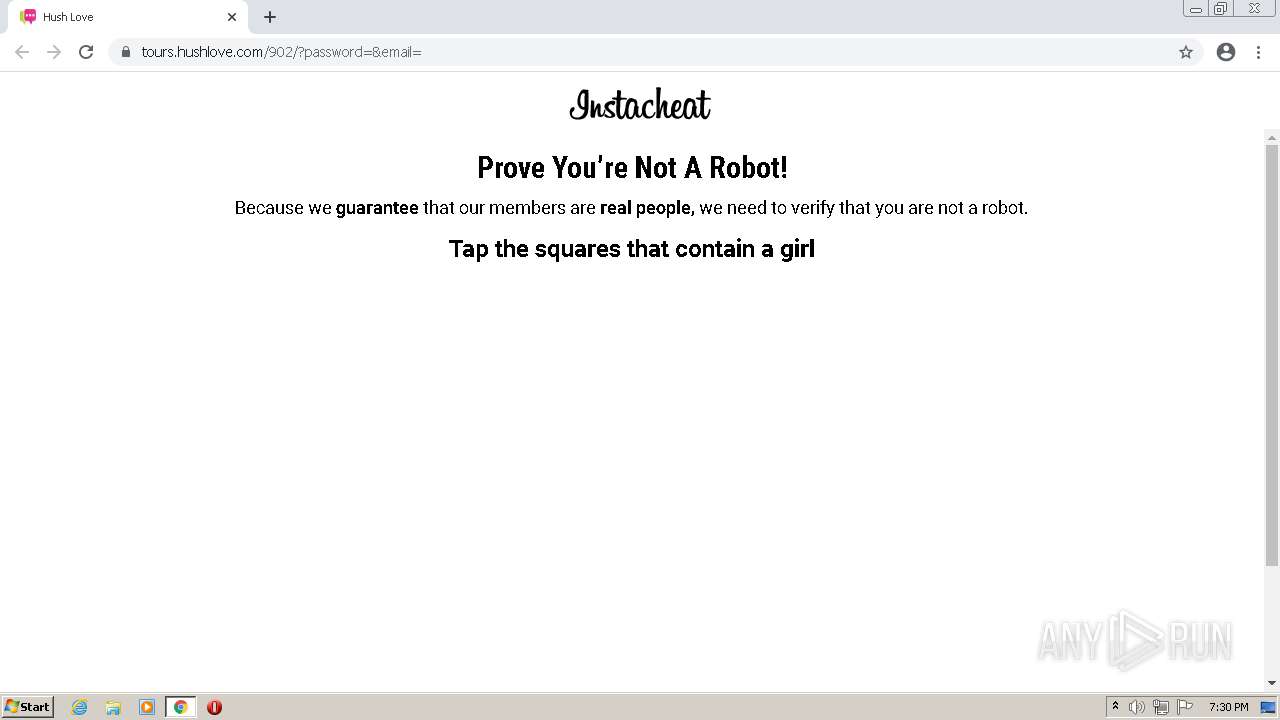Image resolution: width=1280 pixels, height=720 pixels.
Task: Open Windows Explorer folder in taskbar
Action: pyautogui.click(x=113, y=707)
